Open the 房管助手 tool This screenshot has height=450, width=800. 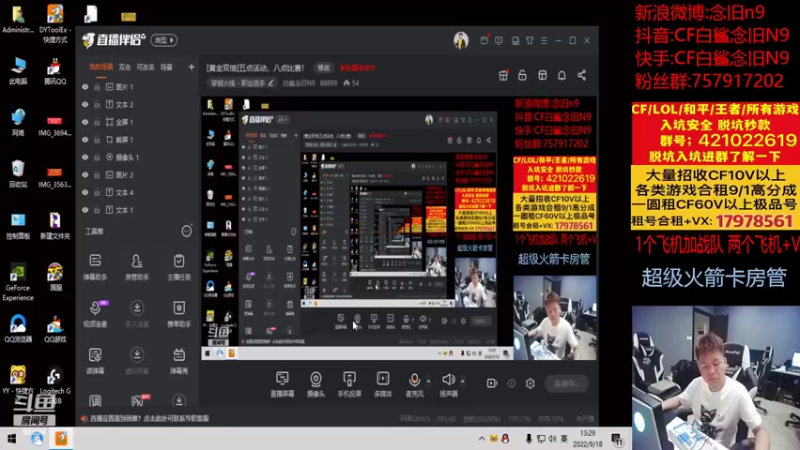(137, 266)
